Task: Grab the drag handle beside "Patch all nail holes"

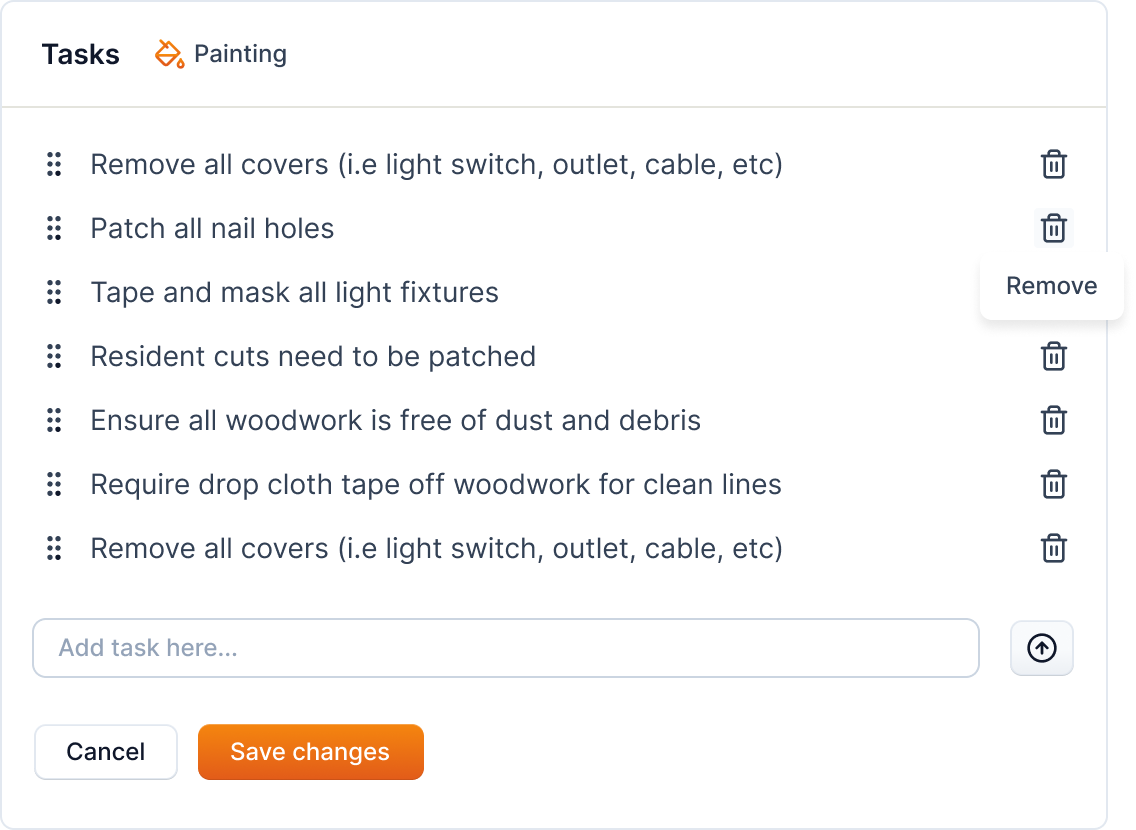Action: coord(54,228)
